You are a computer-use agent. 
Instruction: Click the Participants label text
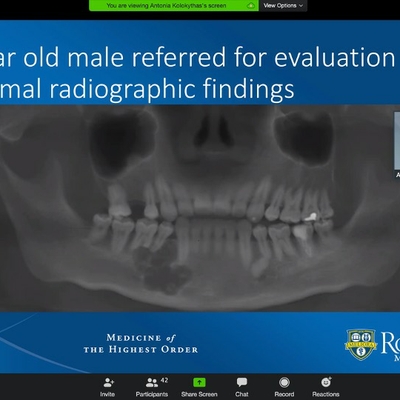pyautogui.click(x=152, y=394)
